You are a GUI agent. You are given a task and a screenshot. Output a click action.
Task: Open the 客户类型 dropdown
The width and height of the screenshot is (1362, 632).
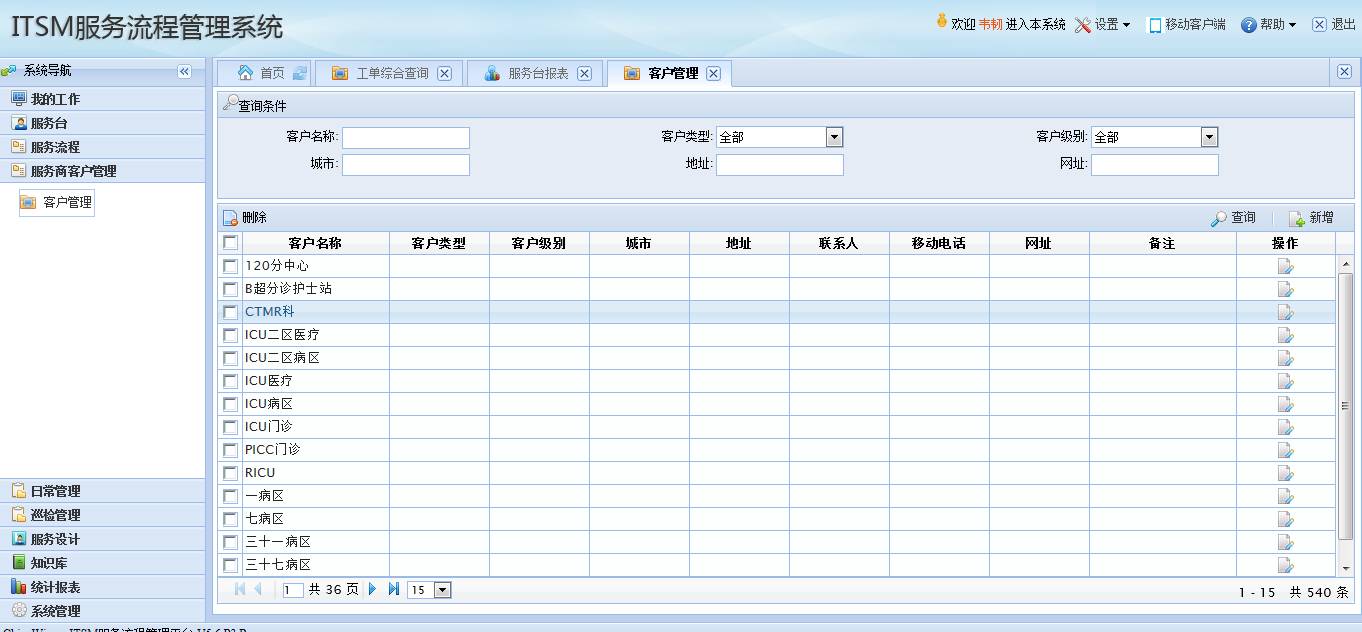point(832,136)
